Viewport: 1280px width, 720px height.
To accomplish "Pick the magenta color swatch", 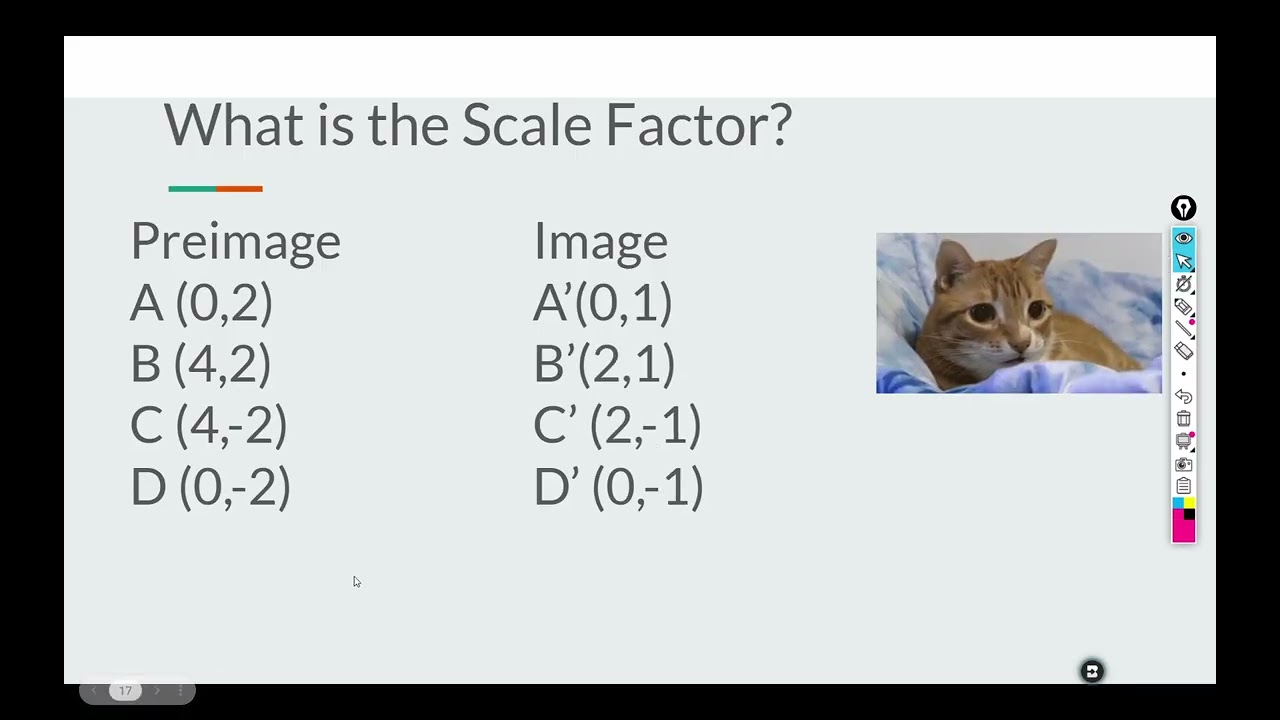I will click(x=1183, y=528).
